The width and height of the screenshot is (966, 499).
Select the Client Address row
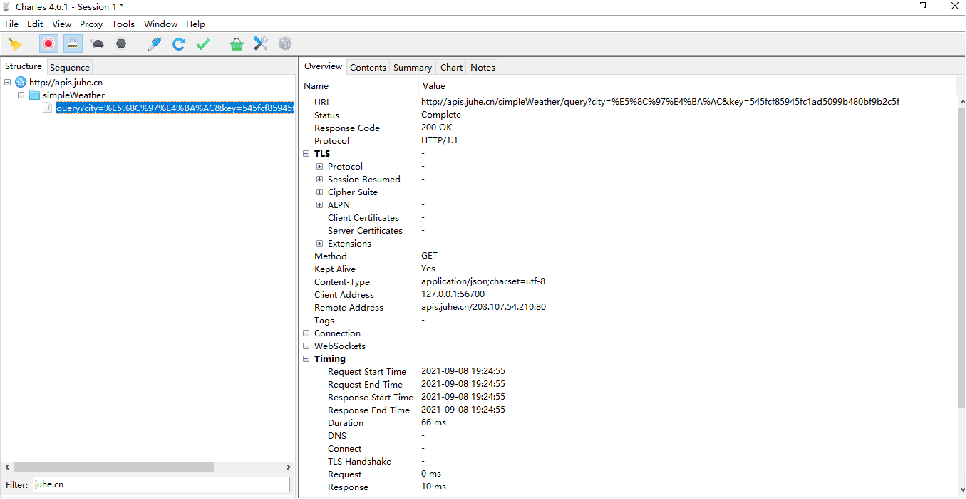click(628, 294)
